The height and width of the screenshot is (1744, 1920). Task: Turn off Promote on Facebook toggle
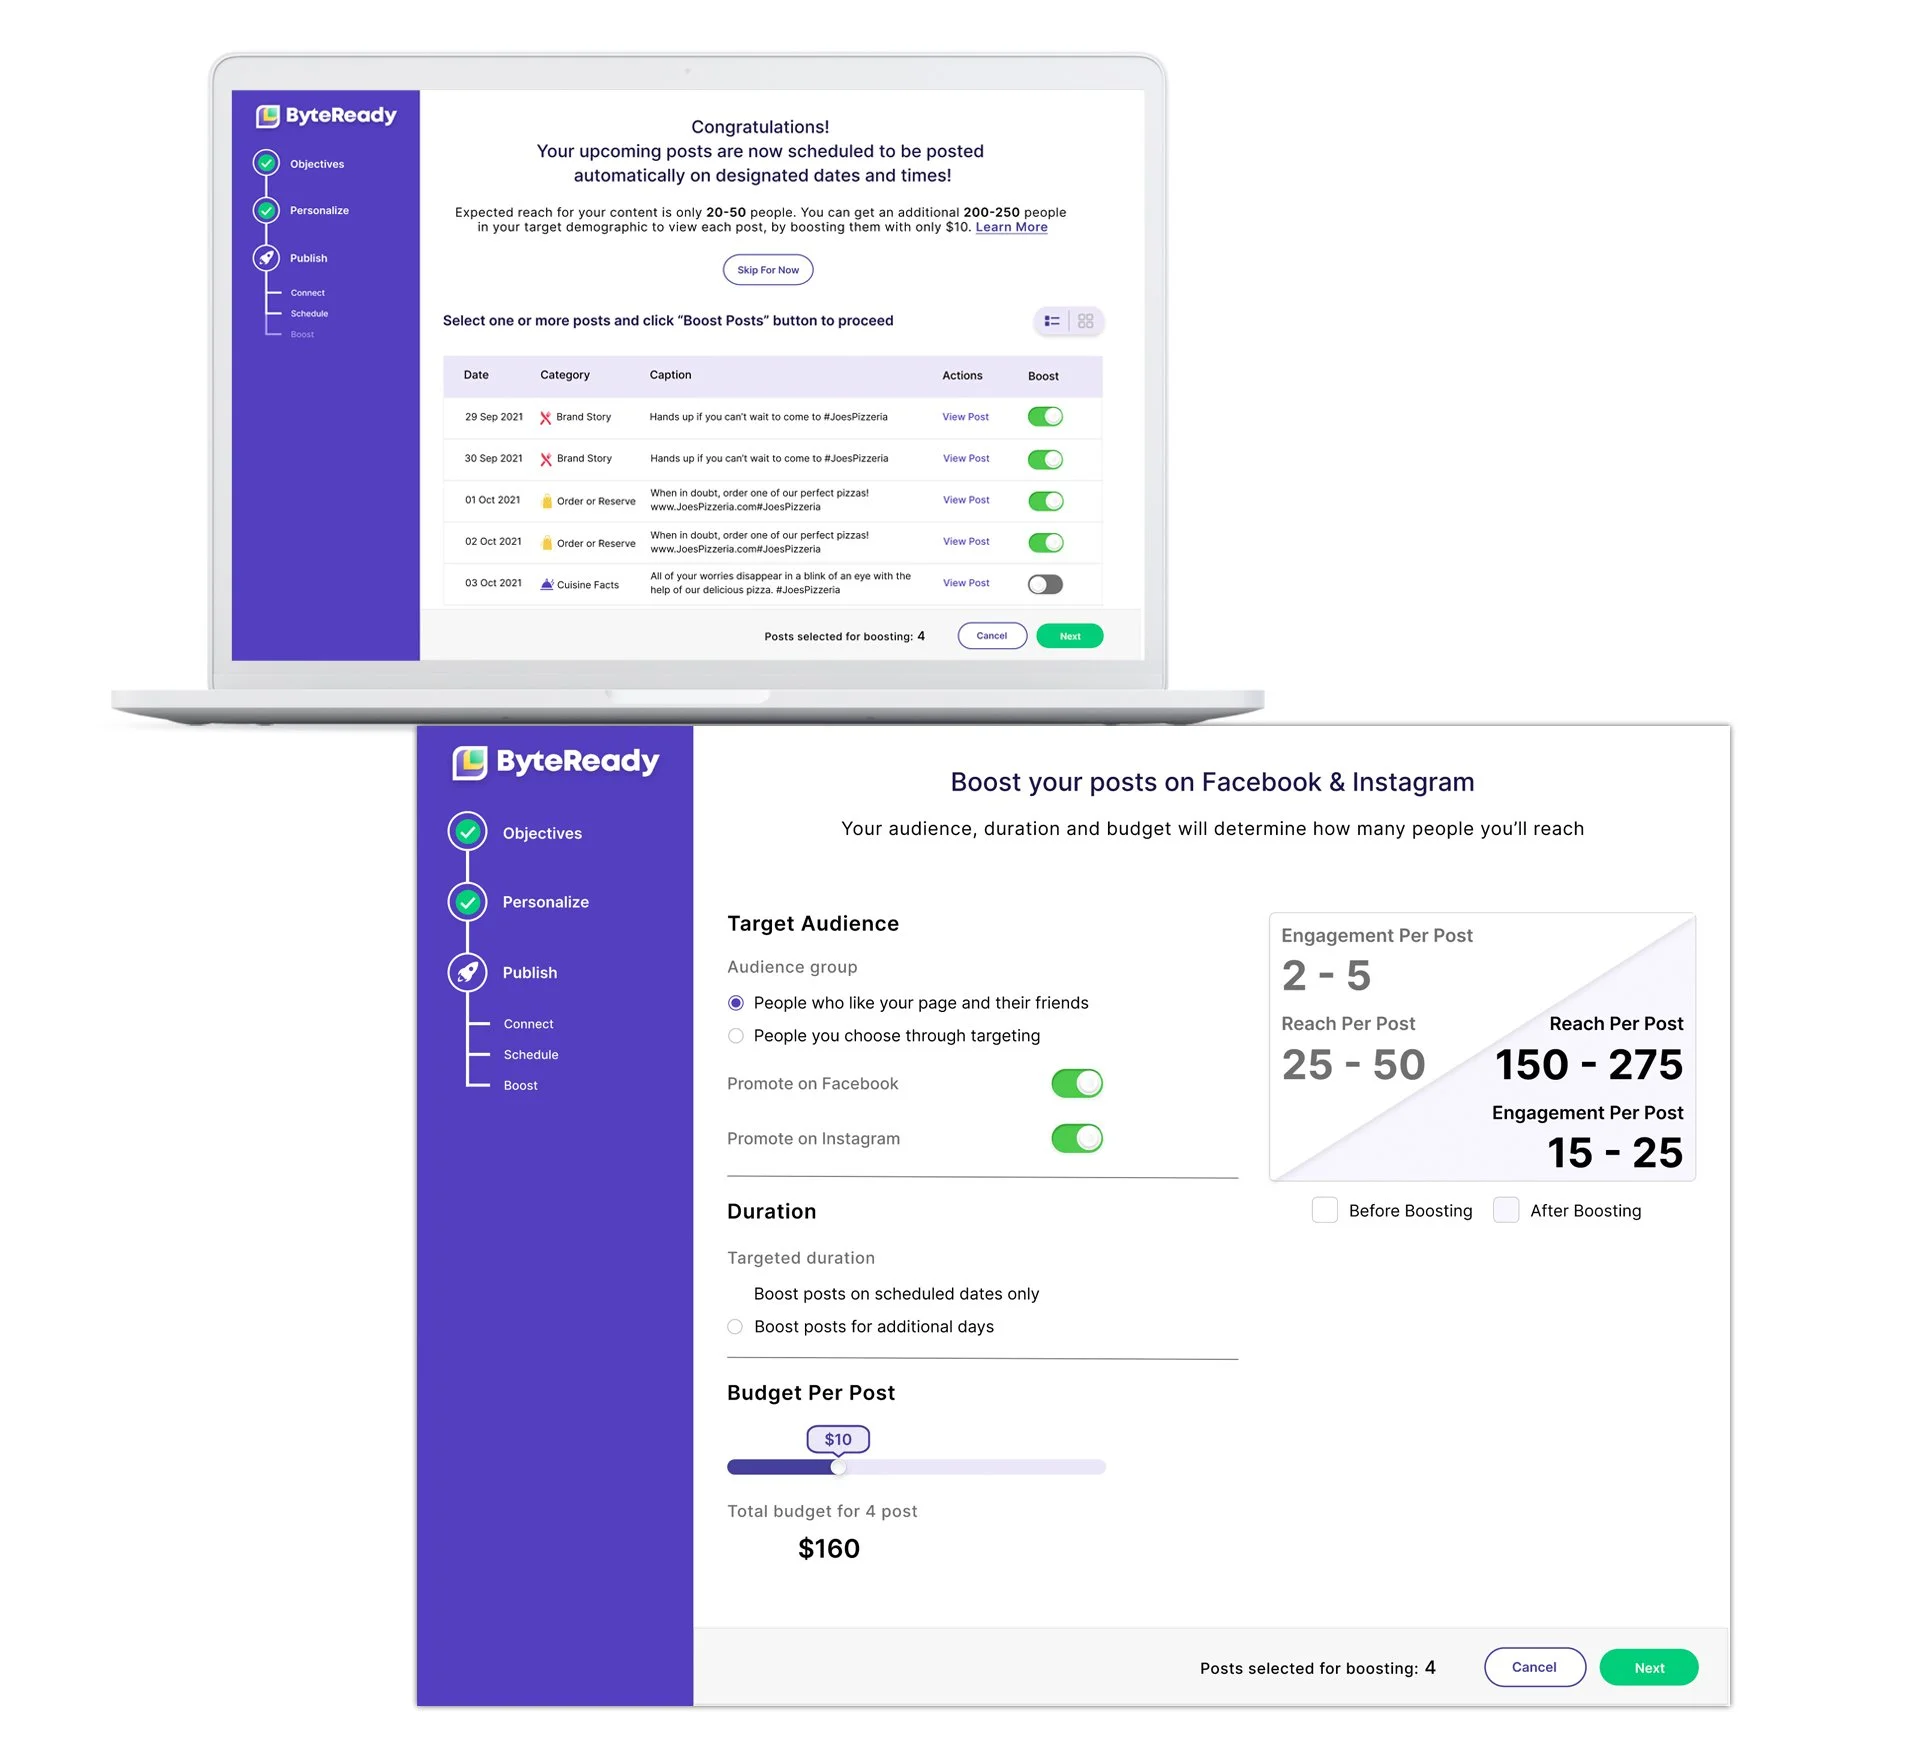tap(1076, 1083)
